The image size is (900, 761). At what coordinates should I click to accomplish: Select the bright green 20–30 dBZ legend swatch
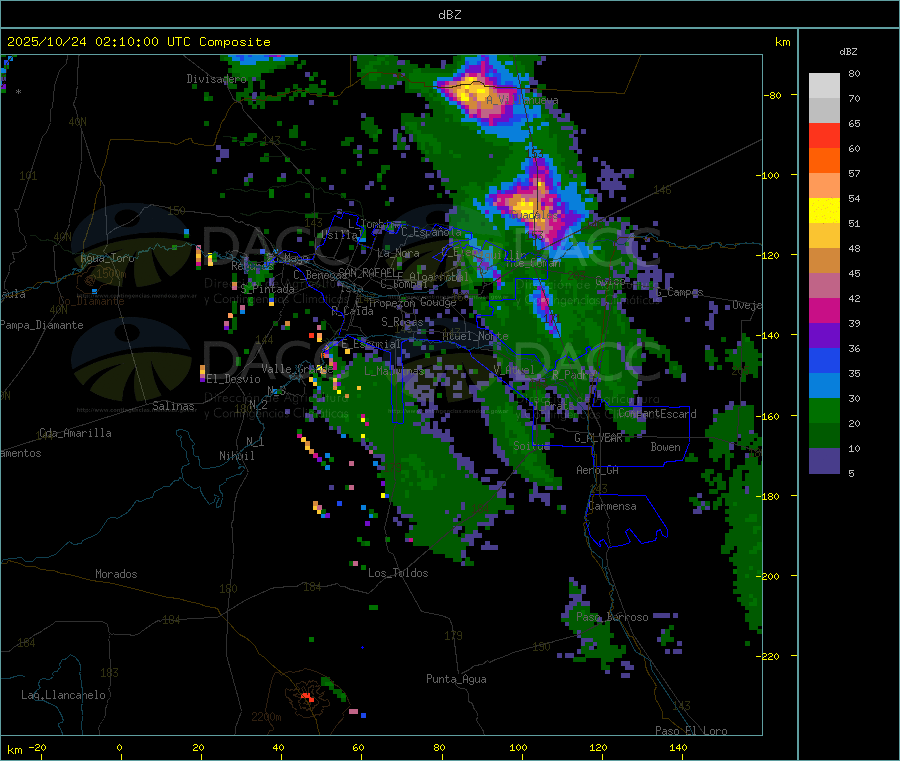tap(824, 411)
